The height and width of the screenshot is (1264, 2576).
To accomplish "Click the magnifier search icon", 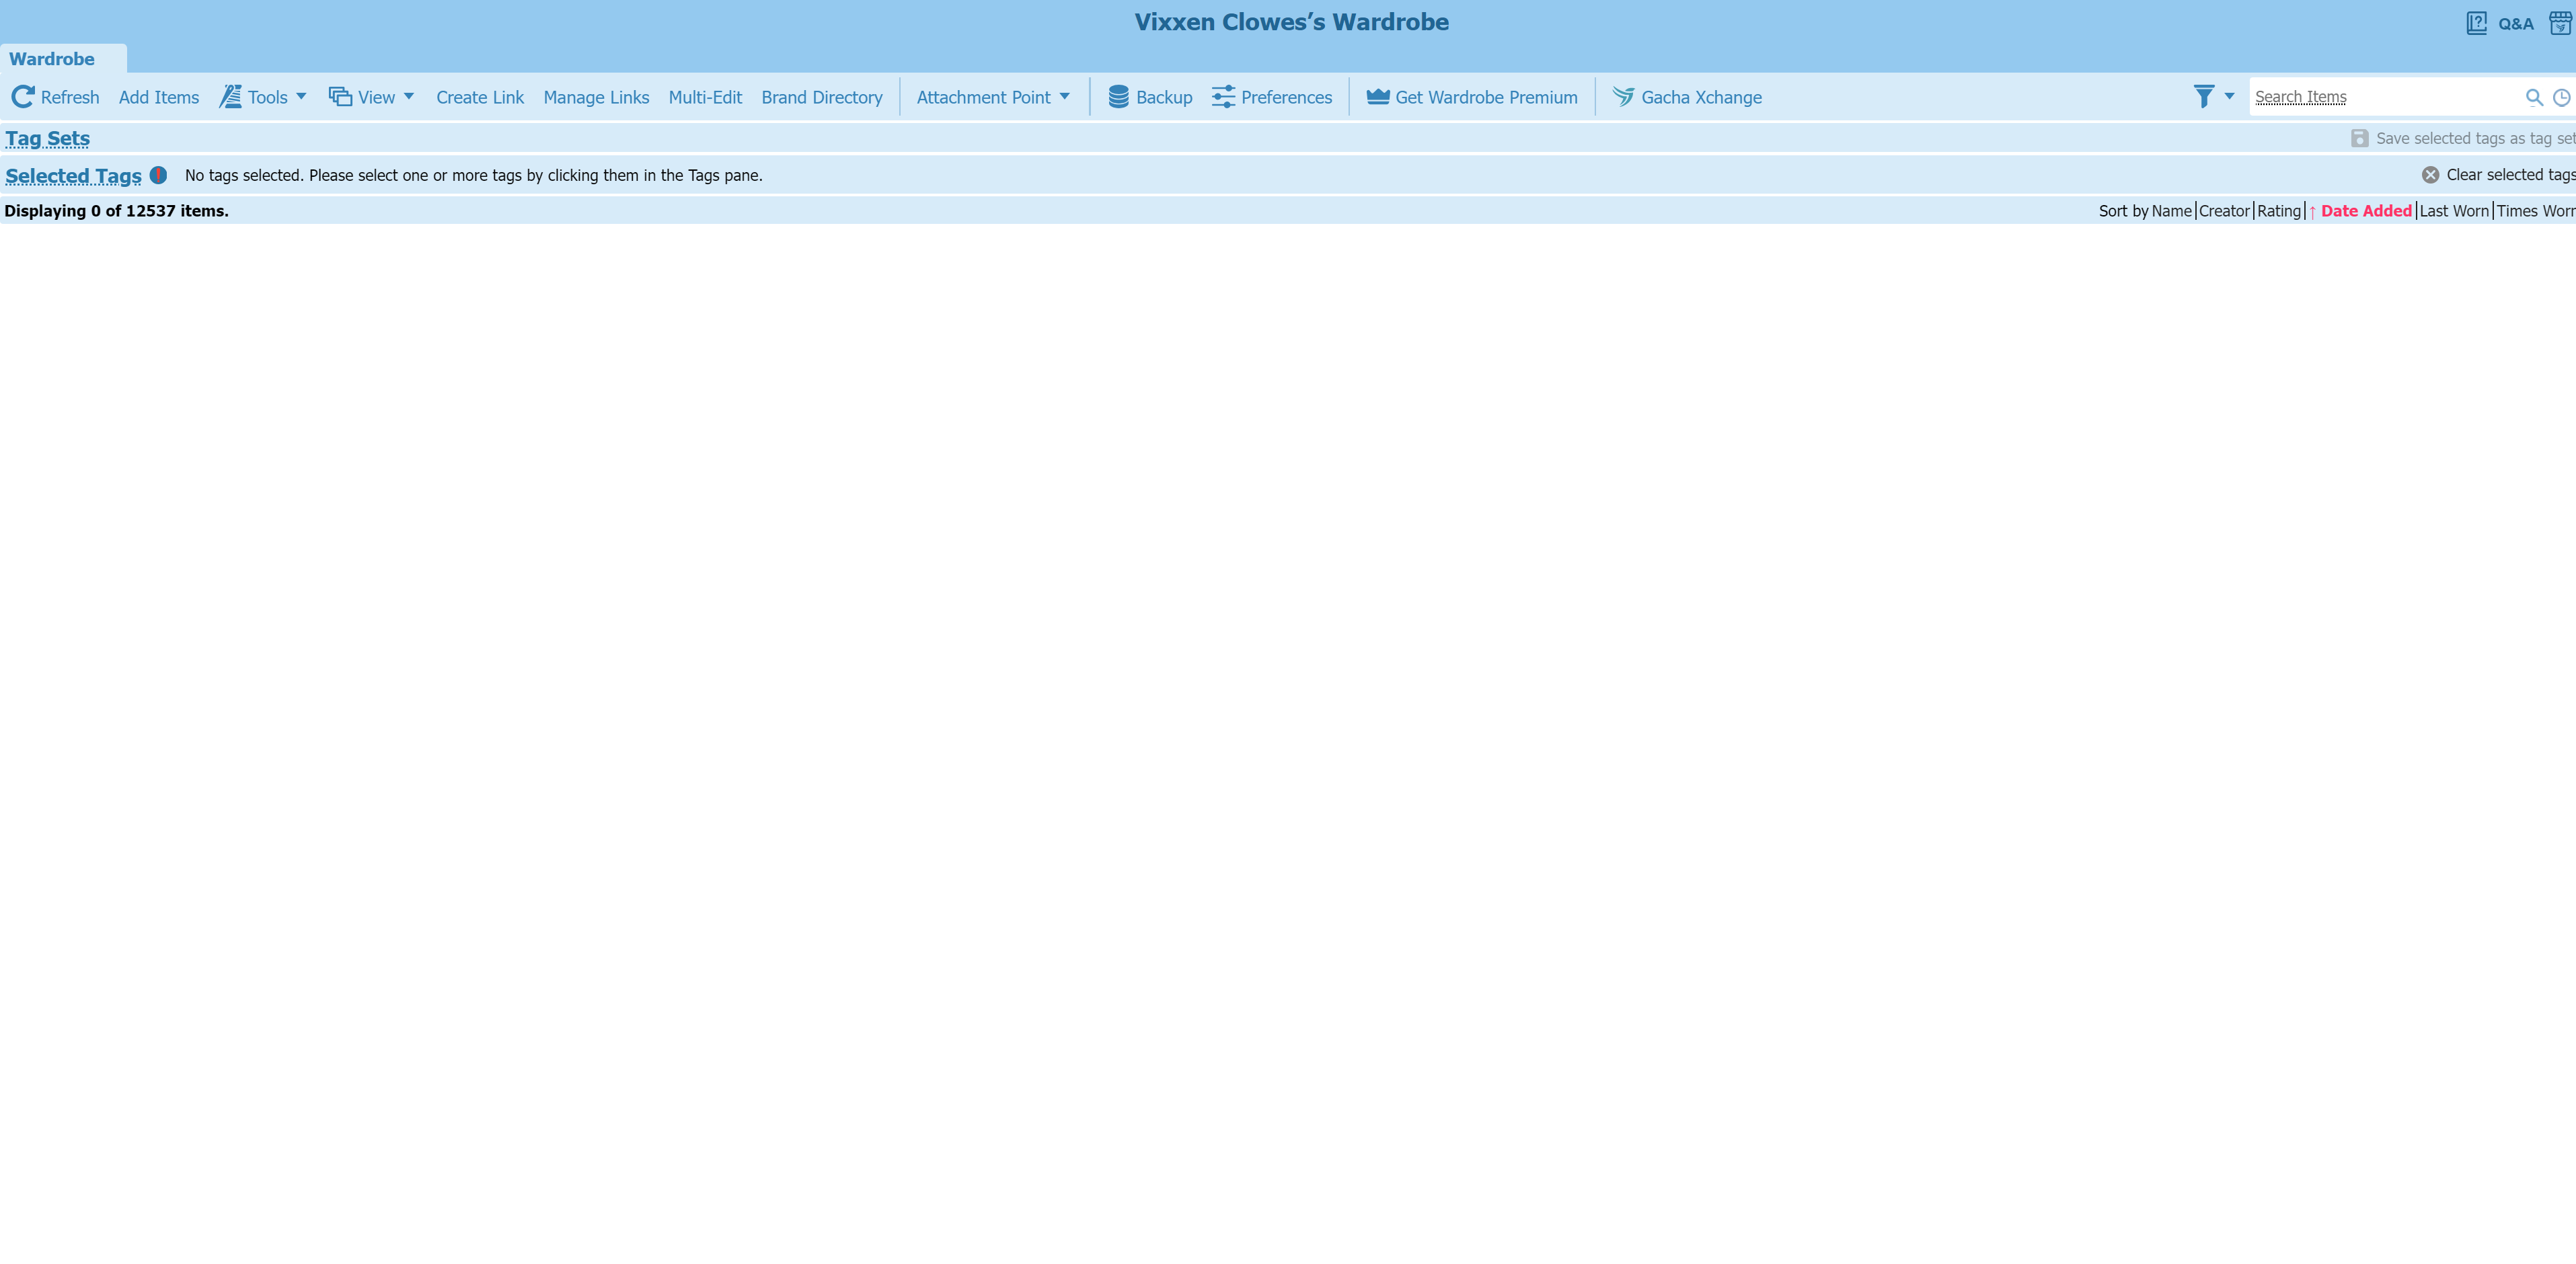I will coord(2534,98).
